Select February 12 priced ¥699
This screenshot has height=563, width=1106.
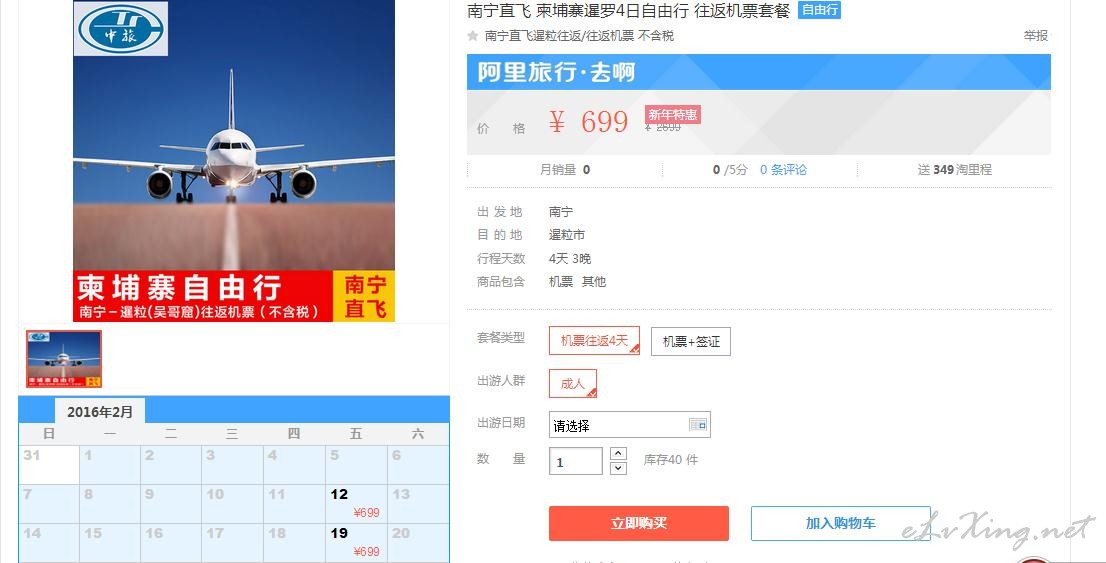point(356,503)
